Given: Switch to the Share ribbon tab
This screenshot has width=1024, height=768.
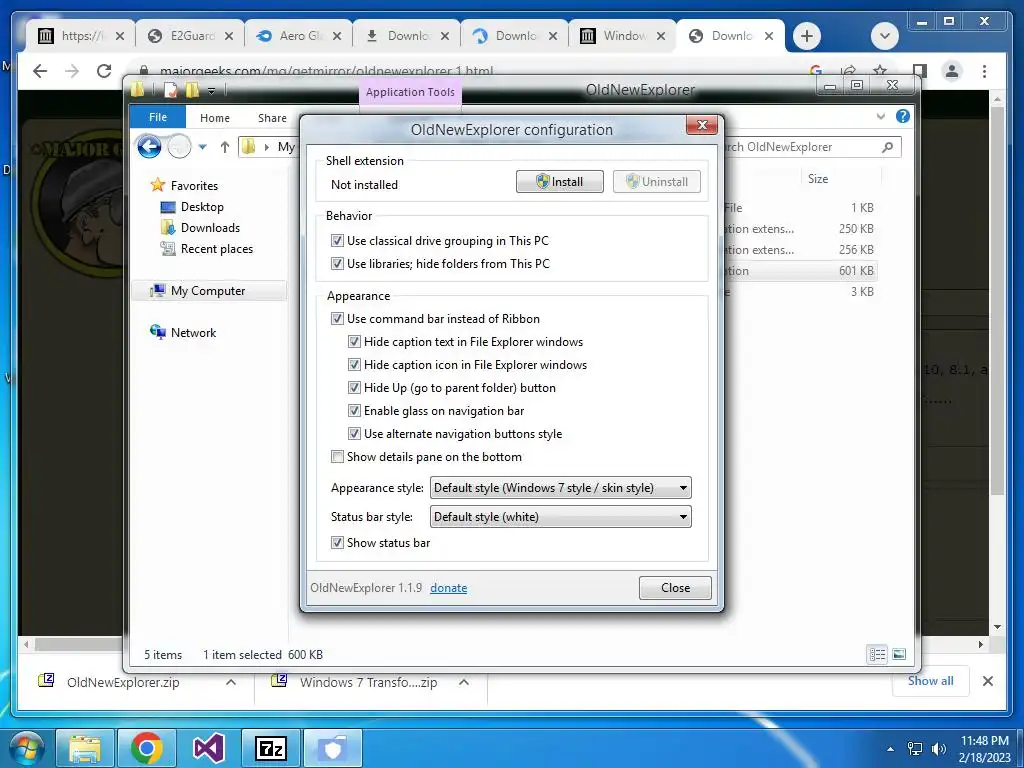Looking at the screenshot, I should 272,118.
